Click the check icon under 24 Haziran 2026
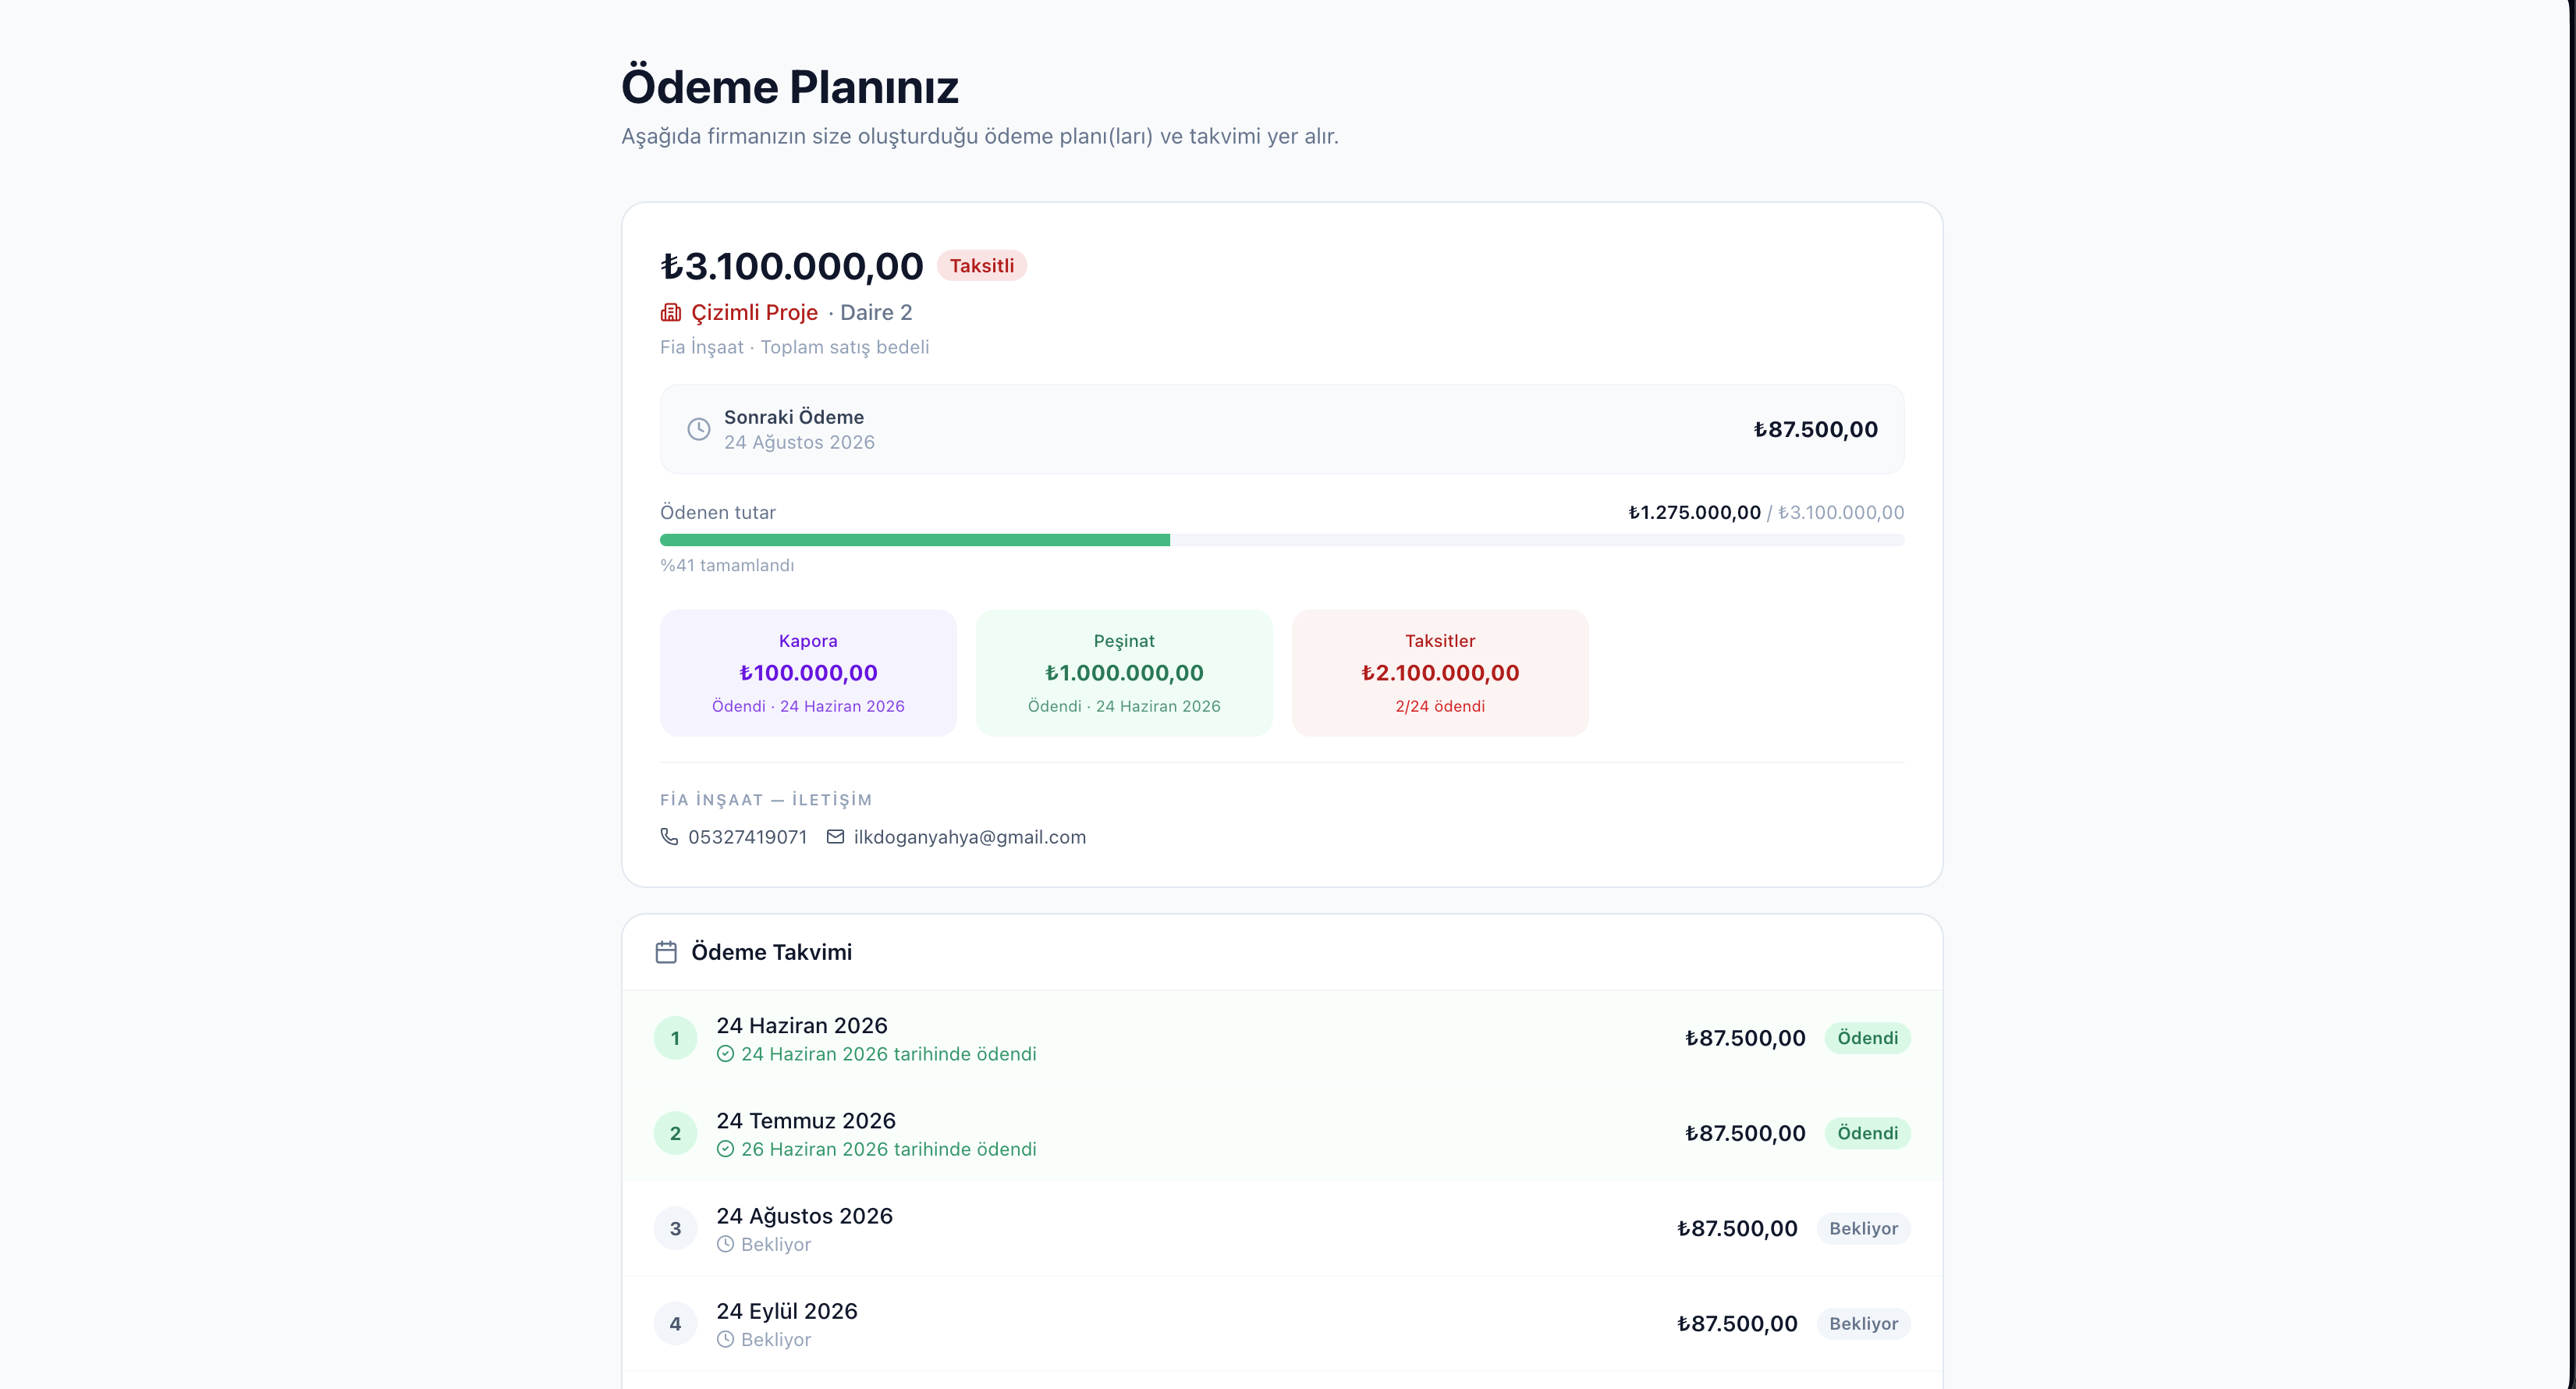This screenshot has height=1389, width=2576. click(x=725, y=1054)
